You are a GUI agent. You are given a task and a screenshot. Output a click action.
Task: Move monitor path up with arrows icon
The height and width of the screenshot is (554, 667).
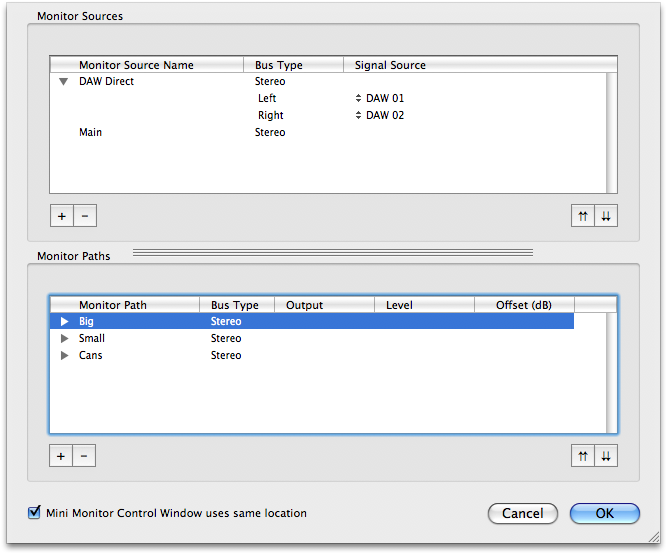[583, 456]
